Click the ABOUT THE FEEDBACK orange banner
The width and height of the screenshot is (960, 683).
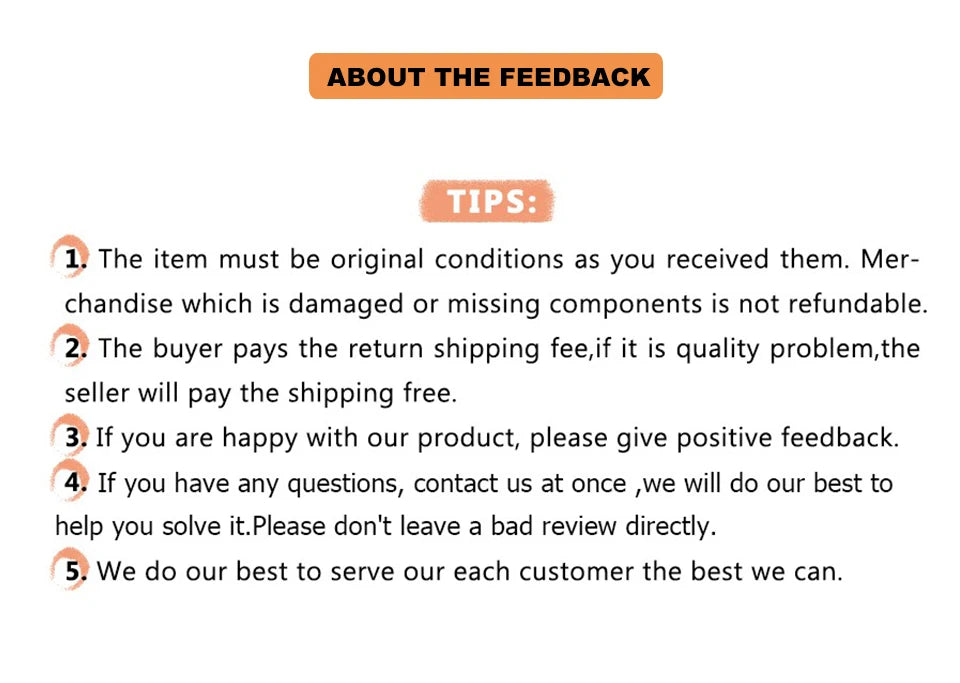click(486, 76)
